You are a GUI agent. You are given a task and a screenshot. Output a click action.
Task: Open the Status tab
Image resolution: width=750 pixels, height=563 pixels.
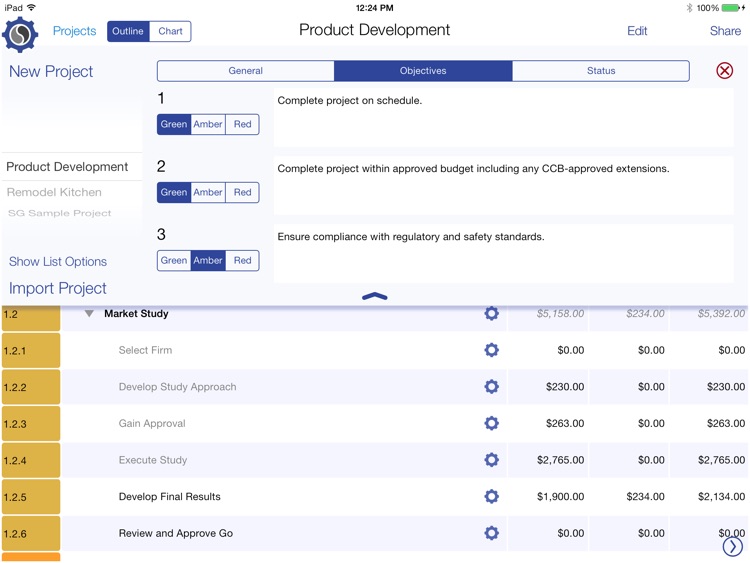tap(601, 71)
